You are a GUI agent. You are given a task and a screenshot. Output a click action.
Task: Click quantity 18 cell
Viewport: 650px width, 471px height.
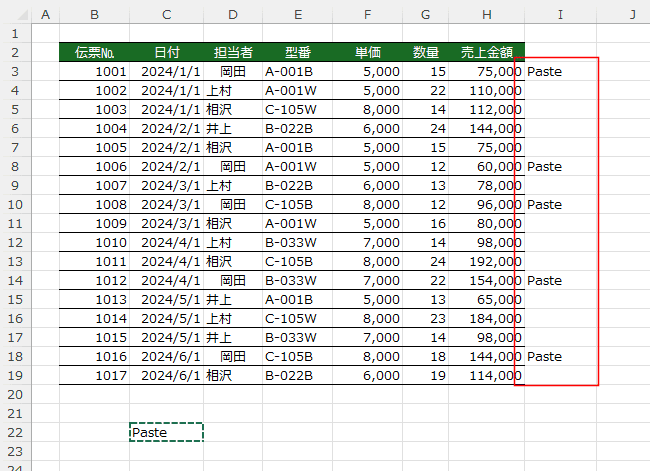[x=425, y=357]
